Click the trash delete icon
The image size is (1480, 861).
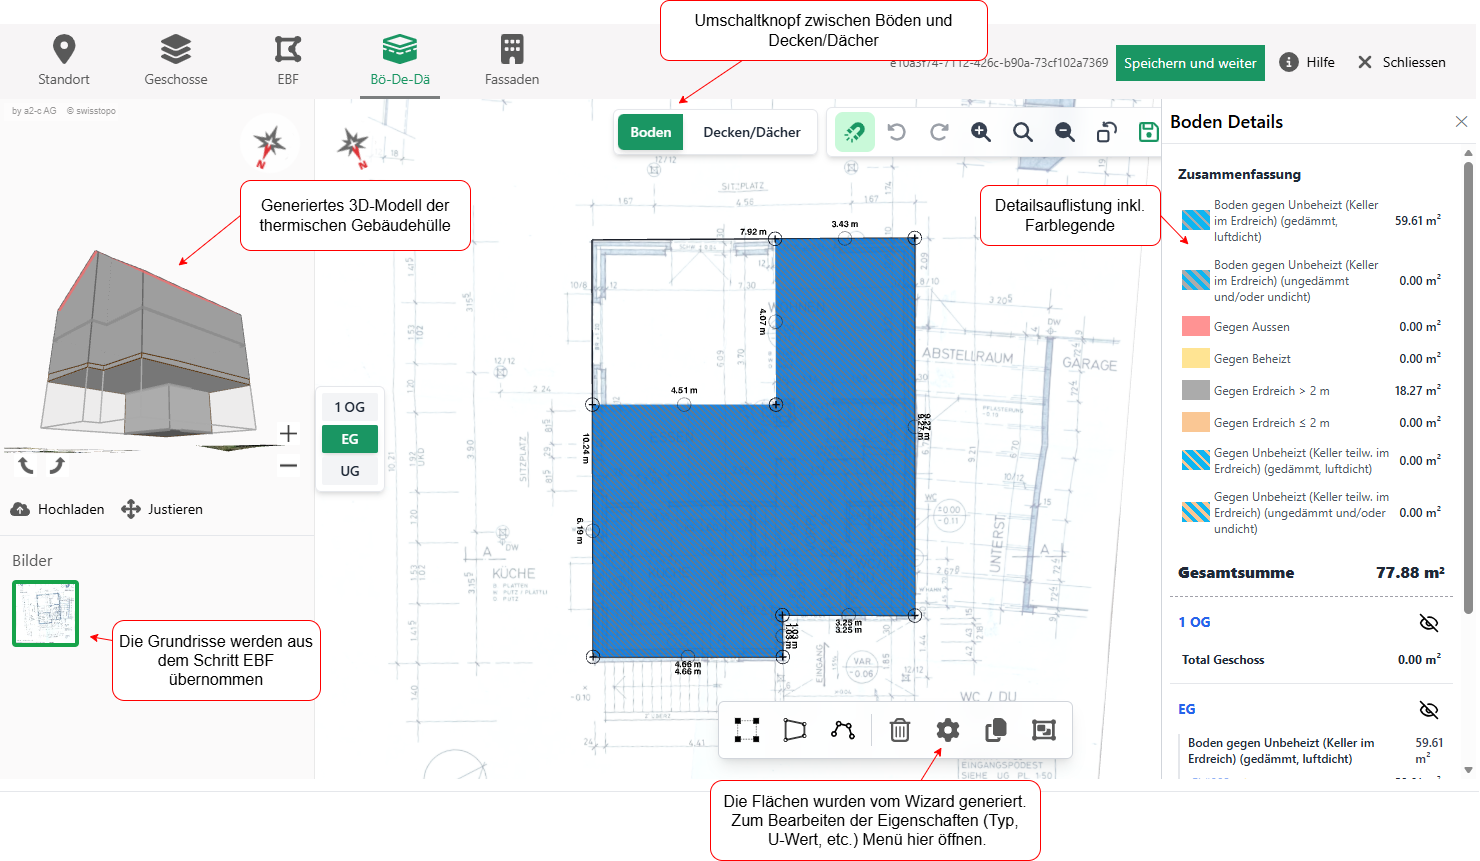[900, 730]
